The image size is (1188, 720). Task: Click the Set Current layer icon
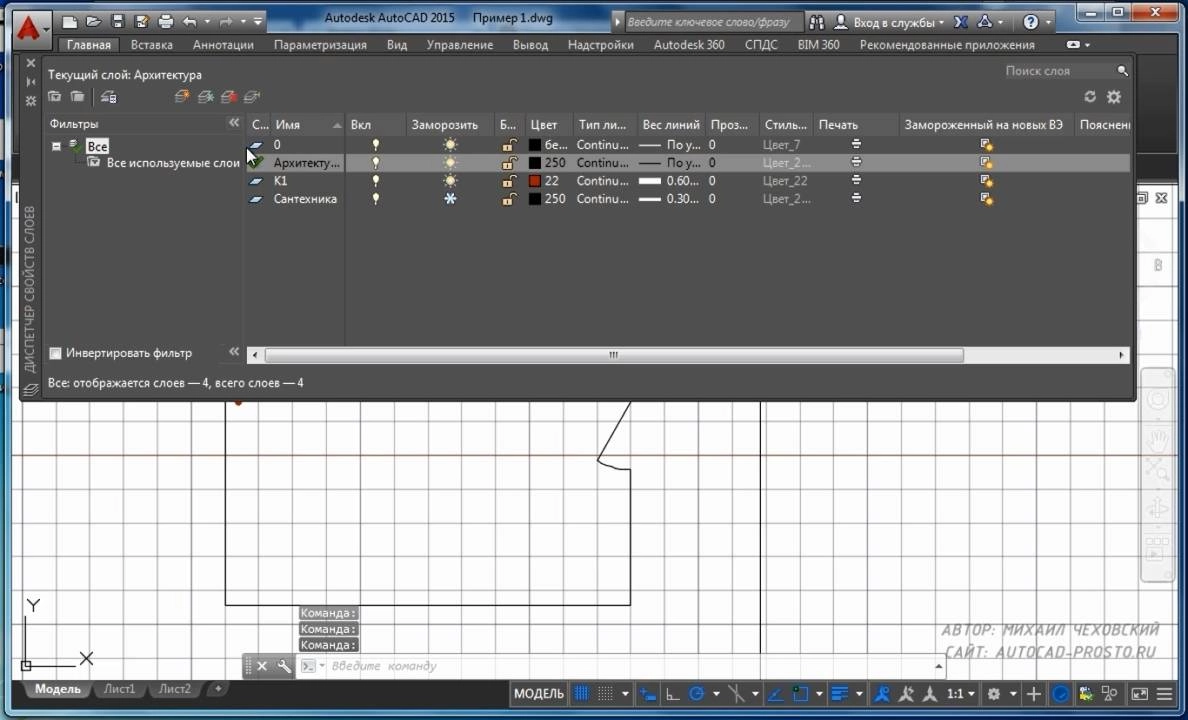(252, 96)
